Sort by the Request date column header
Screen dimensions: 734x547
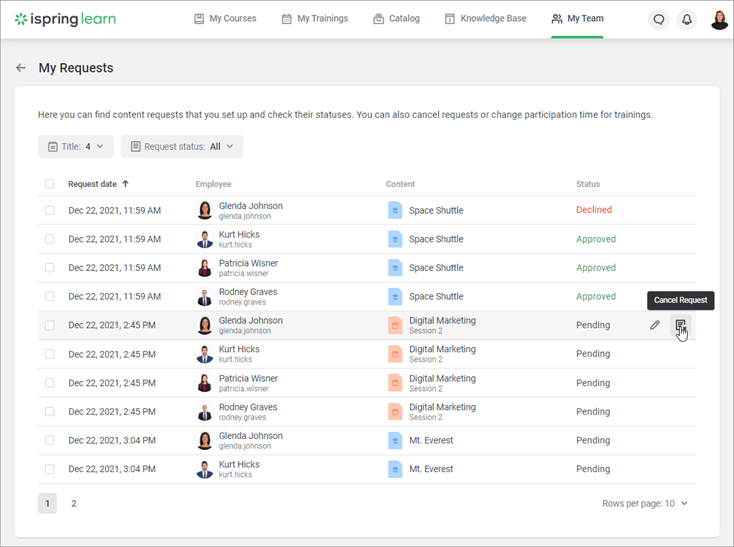pyautogui.click(x=92, y=184)
